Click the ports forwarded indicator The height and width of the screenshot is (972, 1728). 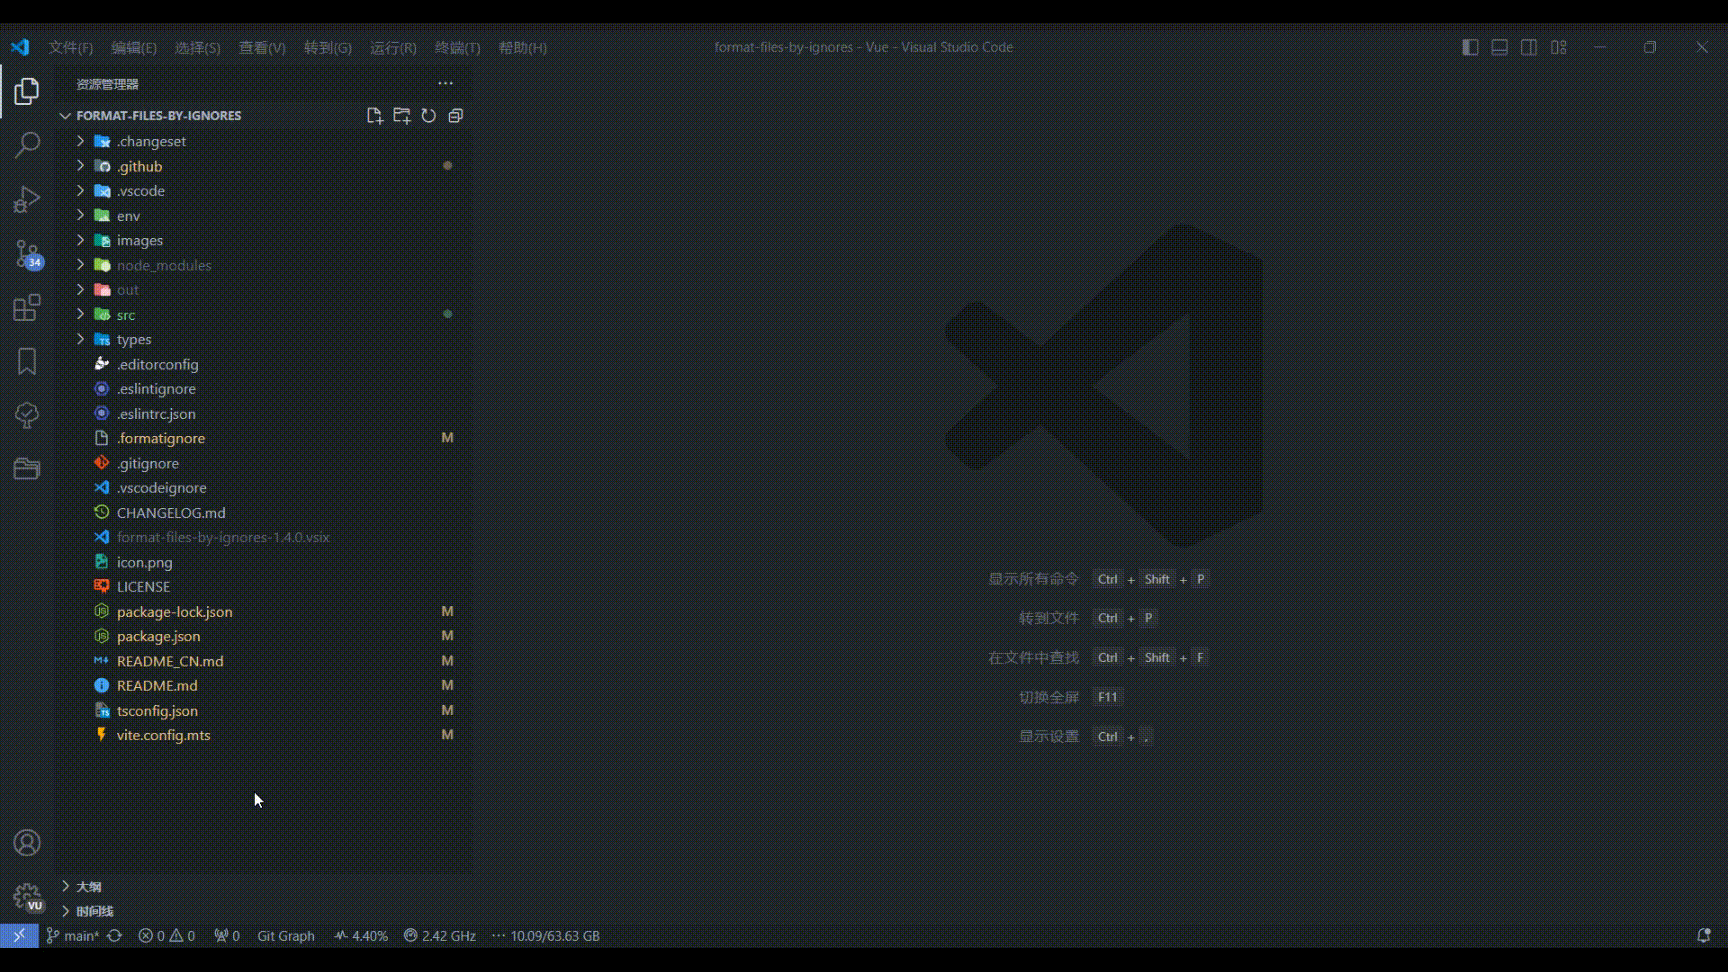(x=227, y=936)
